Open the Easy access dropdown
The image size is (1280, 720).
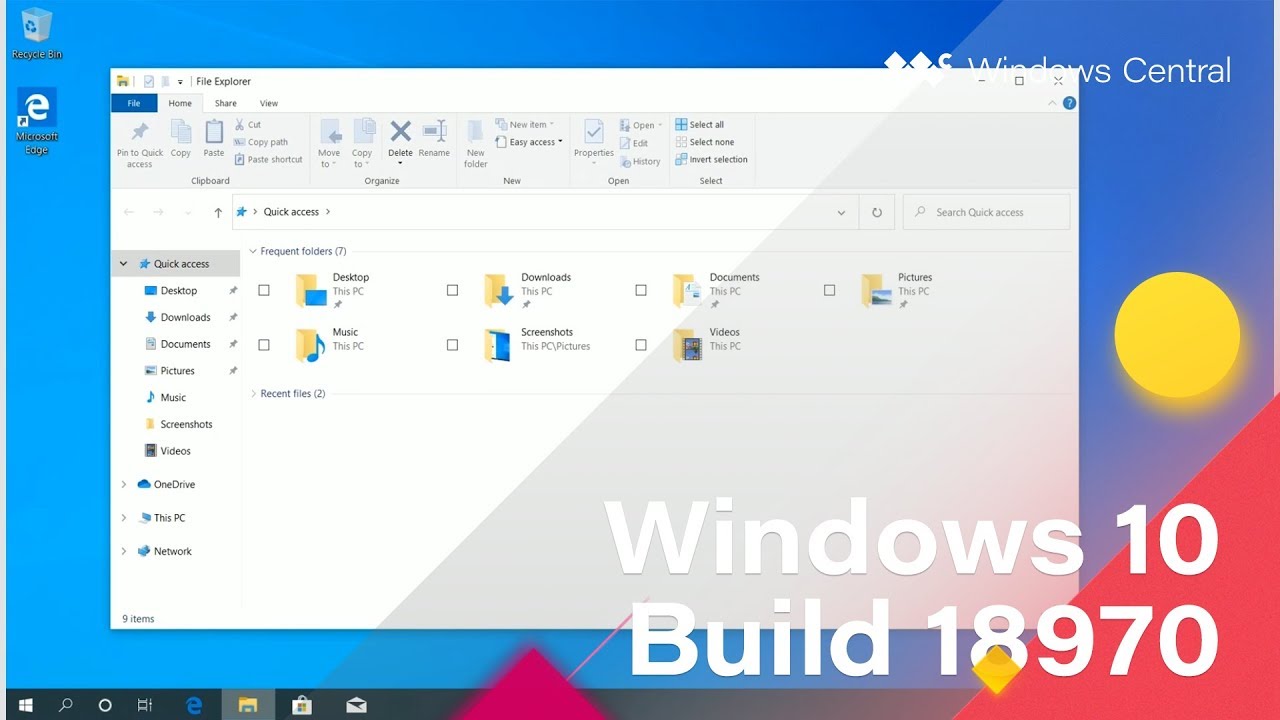(x=529, y=142)
